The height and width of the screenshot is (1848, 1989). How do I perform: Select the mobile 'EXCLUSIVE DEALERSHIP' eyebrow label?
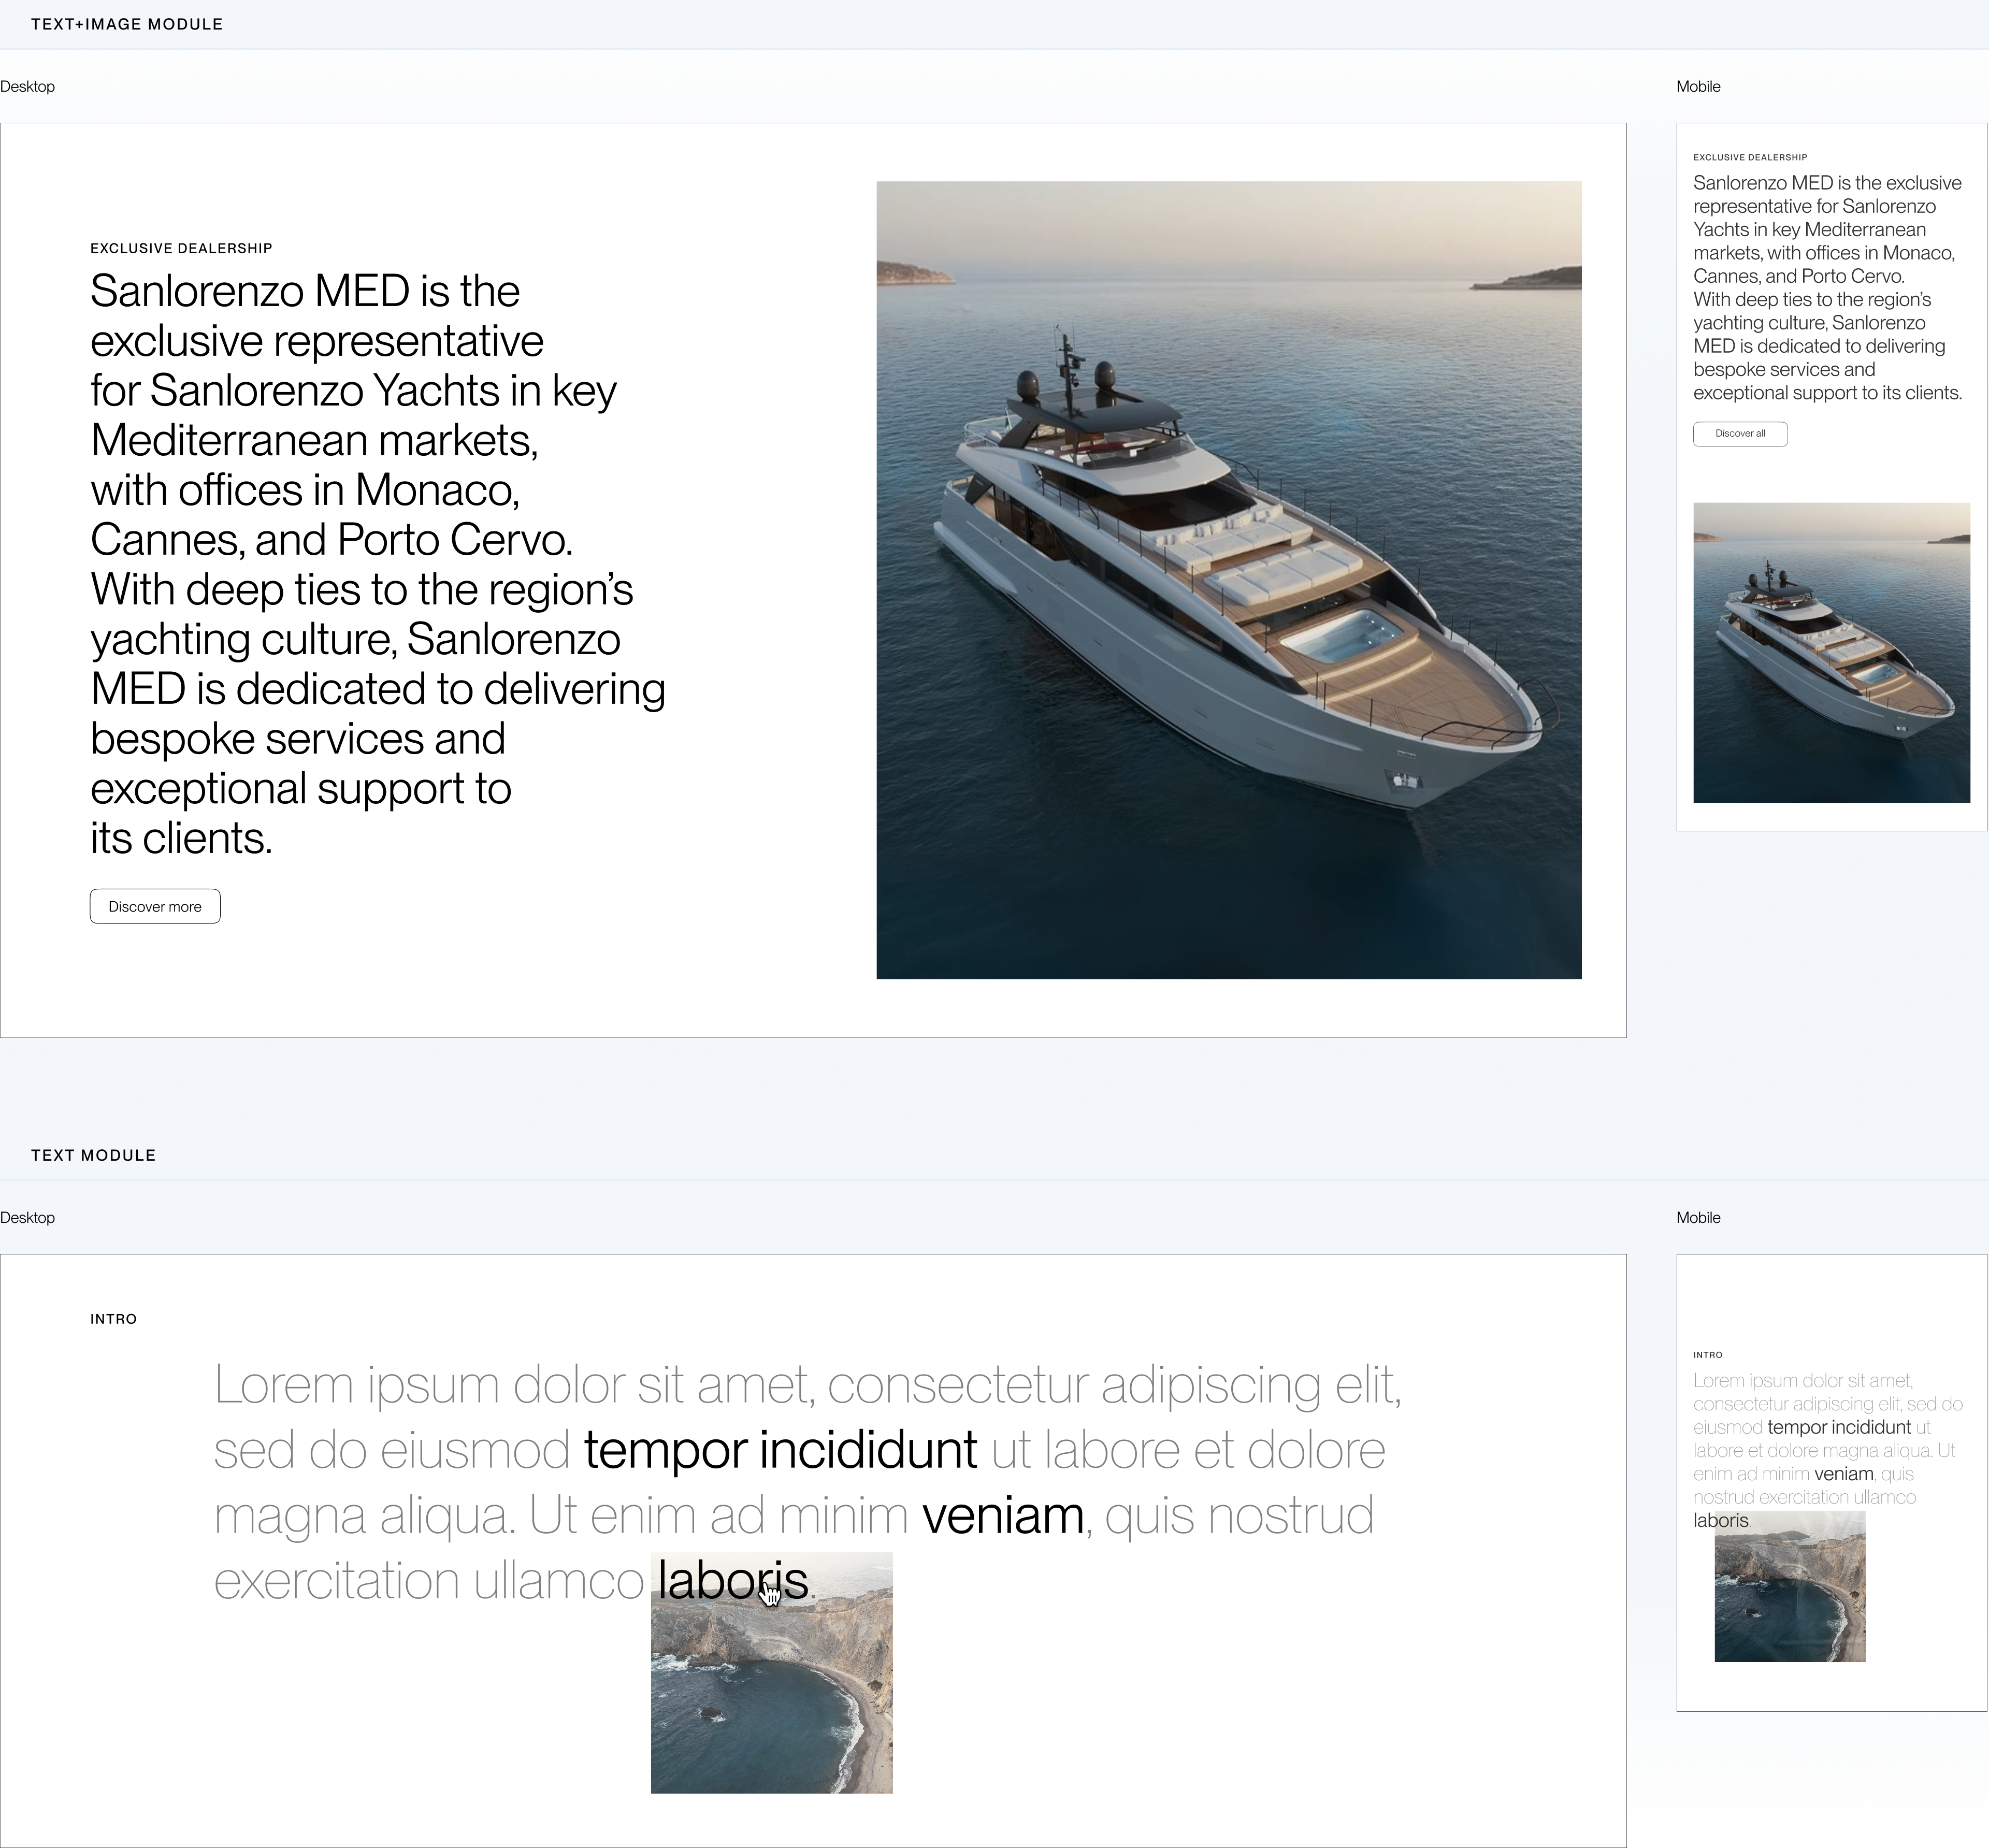pos(1750,157)
